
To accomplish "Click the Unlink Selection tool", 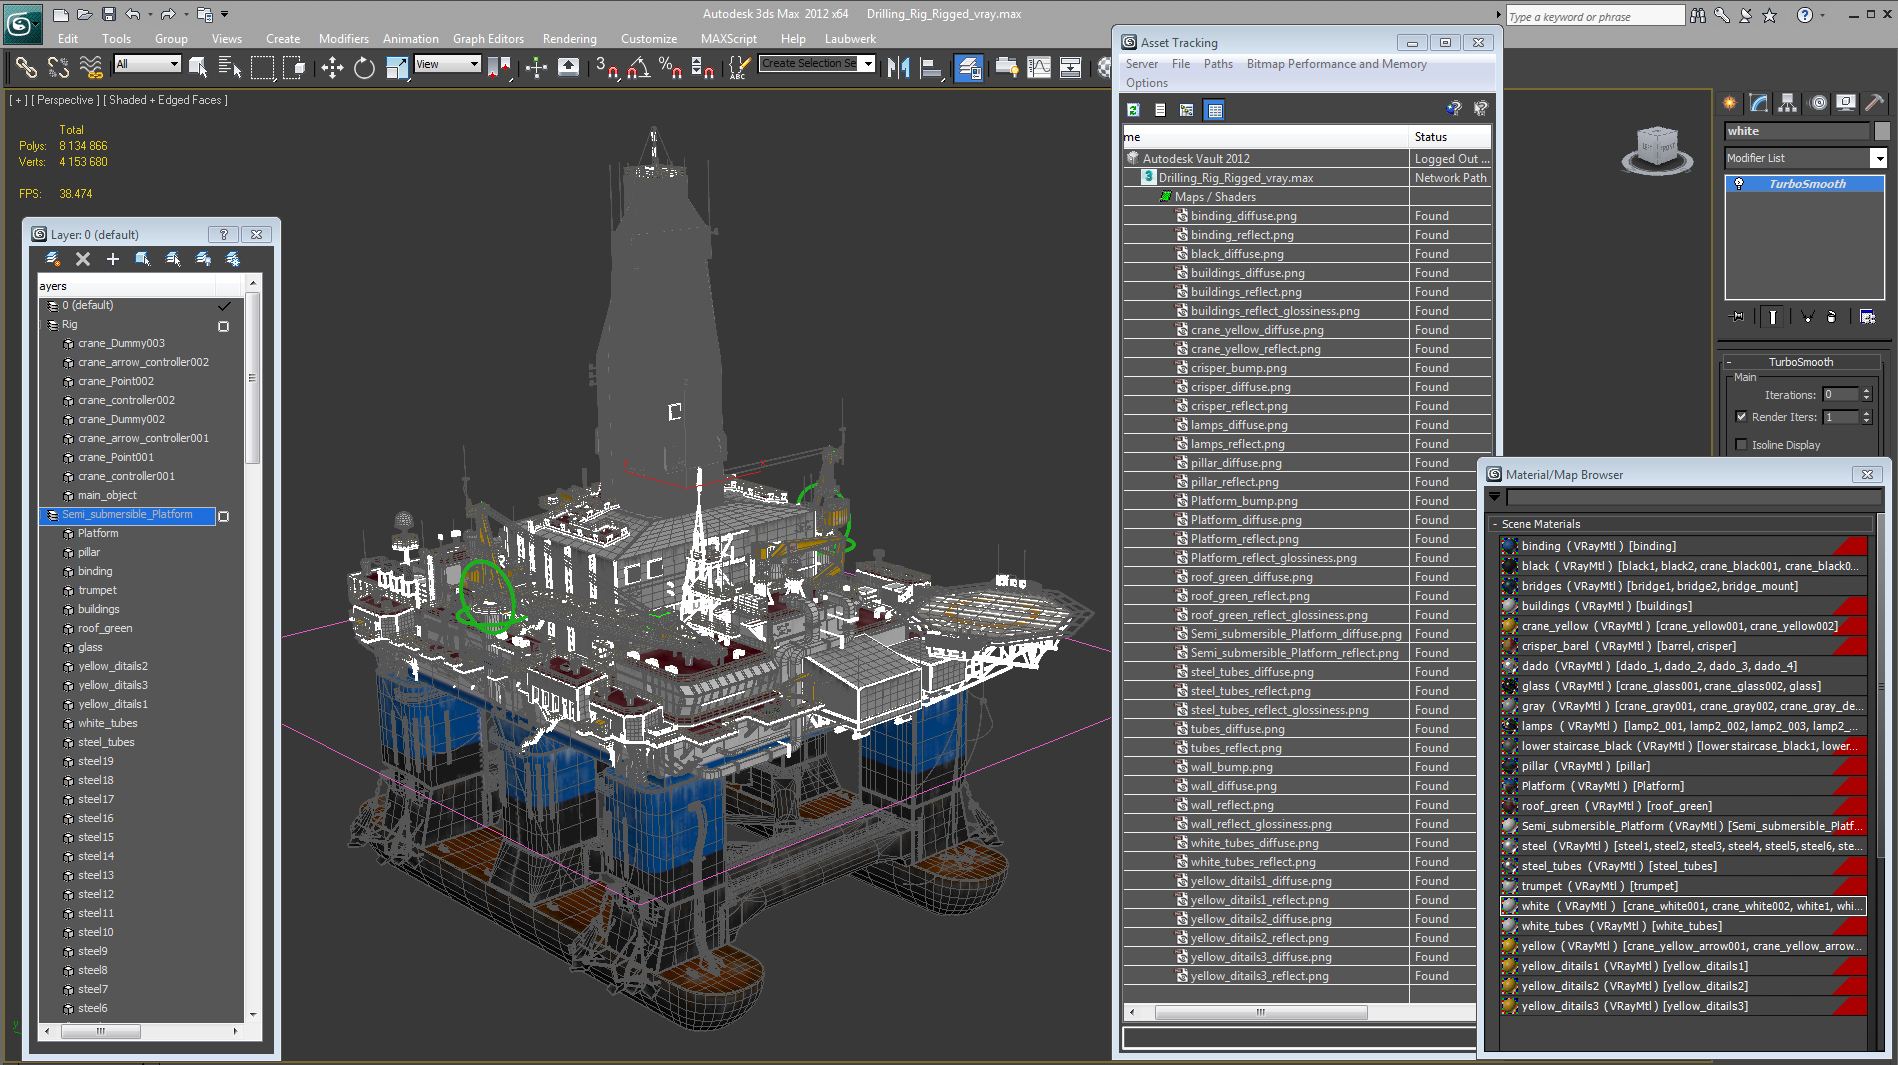I will [59, 67].
